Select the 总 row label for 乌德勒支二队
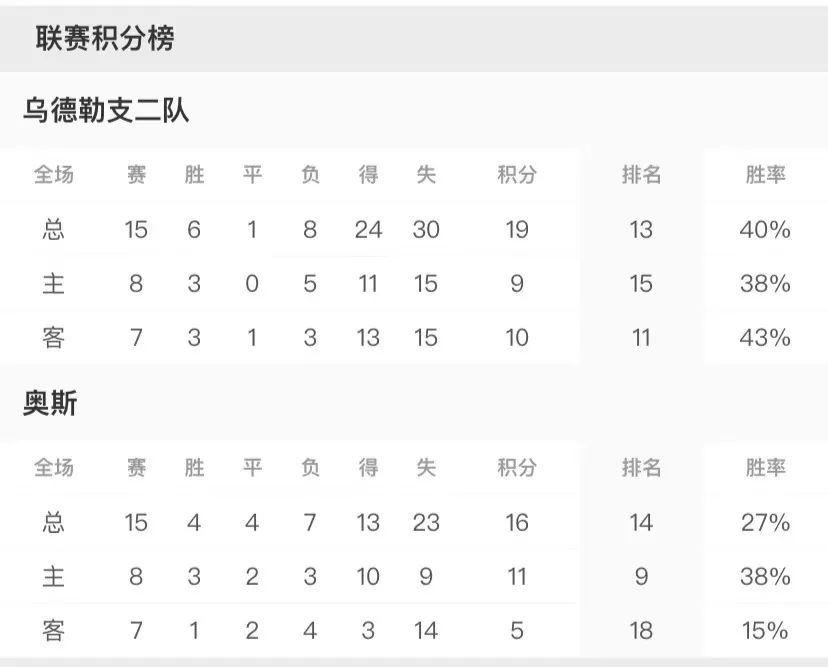The image size is (828, 667). click(x=54, y=230)
